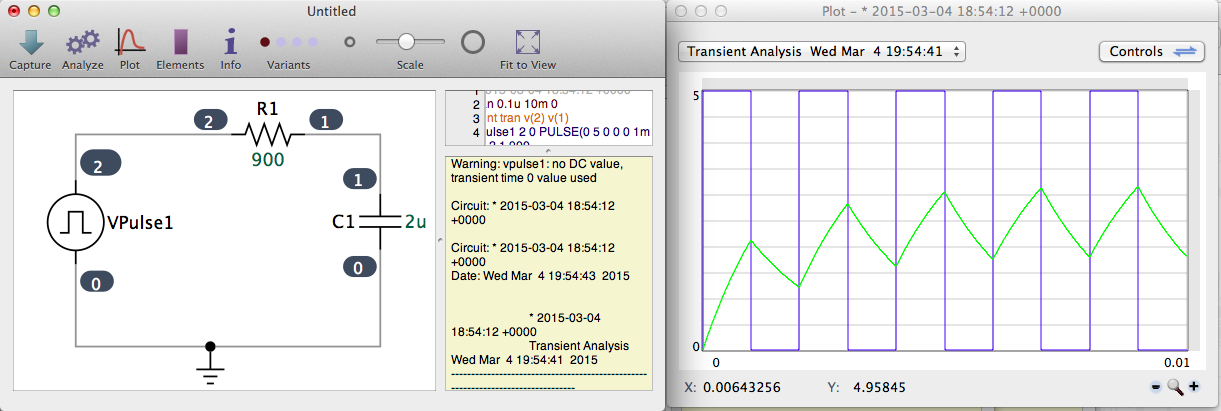
Task: Select the fourth Variants dot
Action: tap(313, 42)
